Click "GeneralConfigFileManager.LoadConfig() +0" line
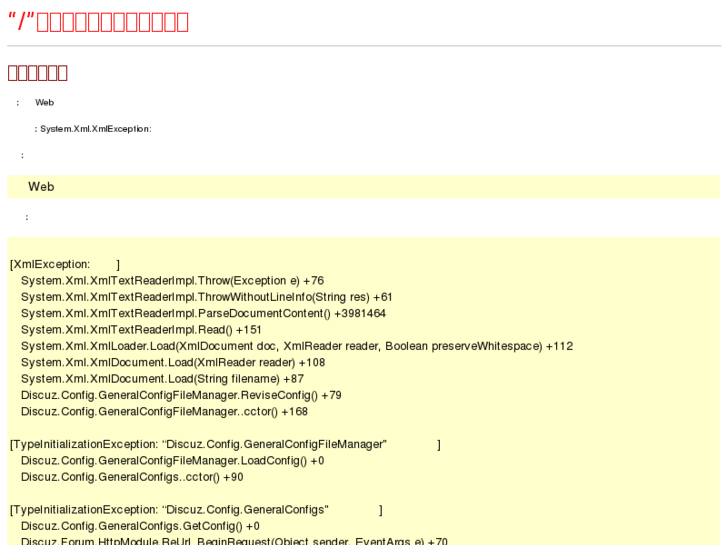Screen dimensions: 727x545 pyautogui.click(x=172, y=461)
